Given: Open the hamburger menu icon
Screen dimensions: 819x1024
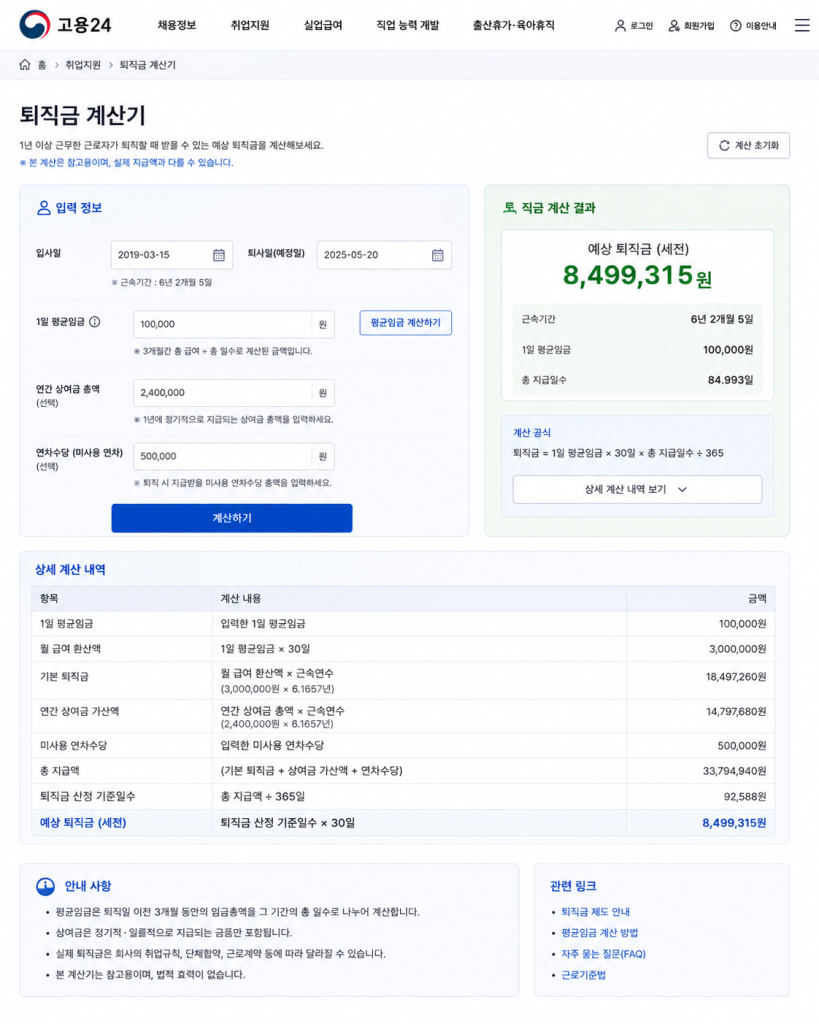Looking at the screenshot, I should click(x=802, y=25).
